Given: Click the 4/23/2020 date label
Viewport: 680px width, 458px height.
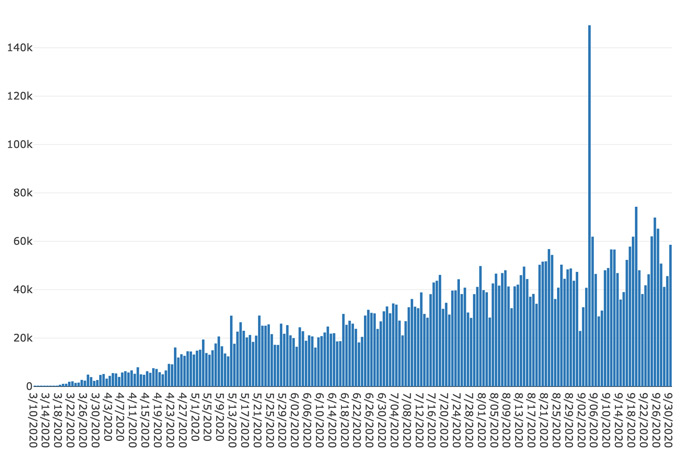Looking at the screenshot, I should pos(170,419).
